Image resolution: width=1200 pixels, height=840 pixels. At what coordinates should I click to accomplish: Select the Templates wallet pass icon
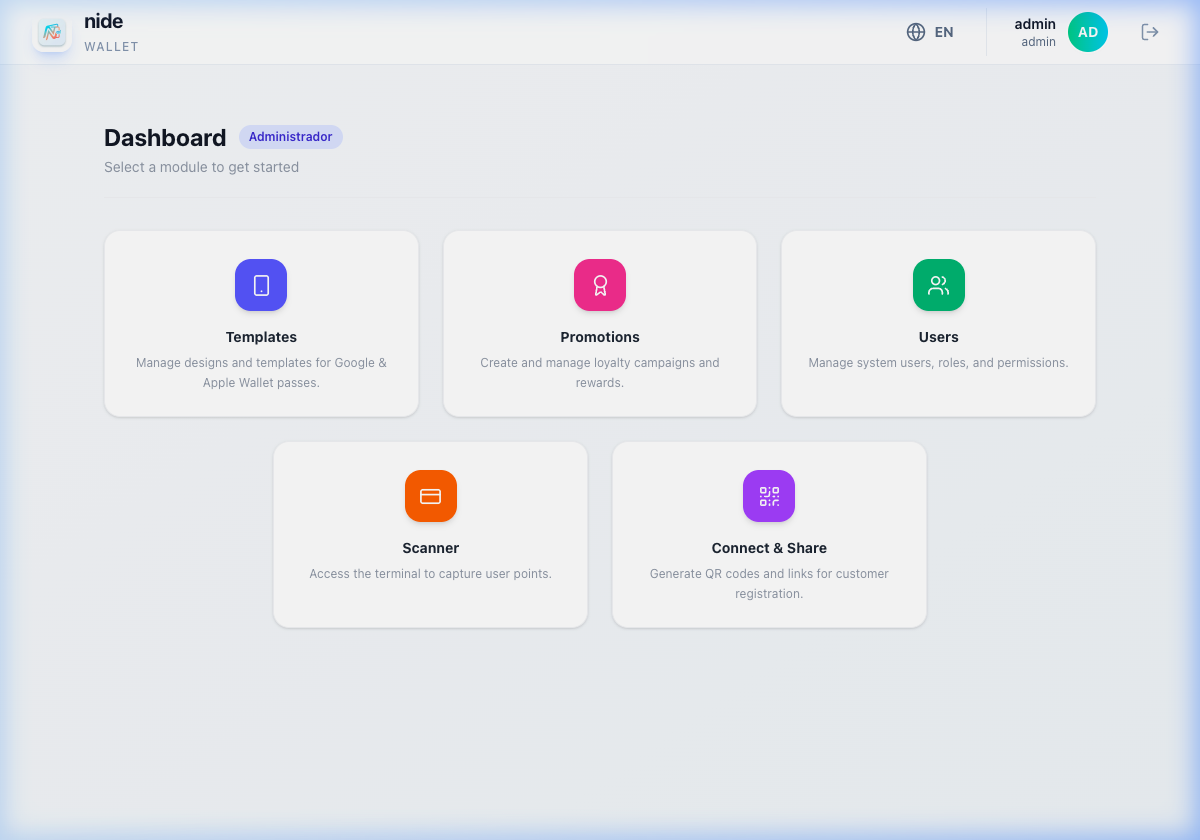[x=261, y=285]
